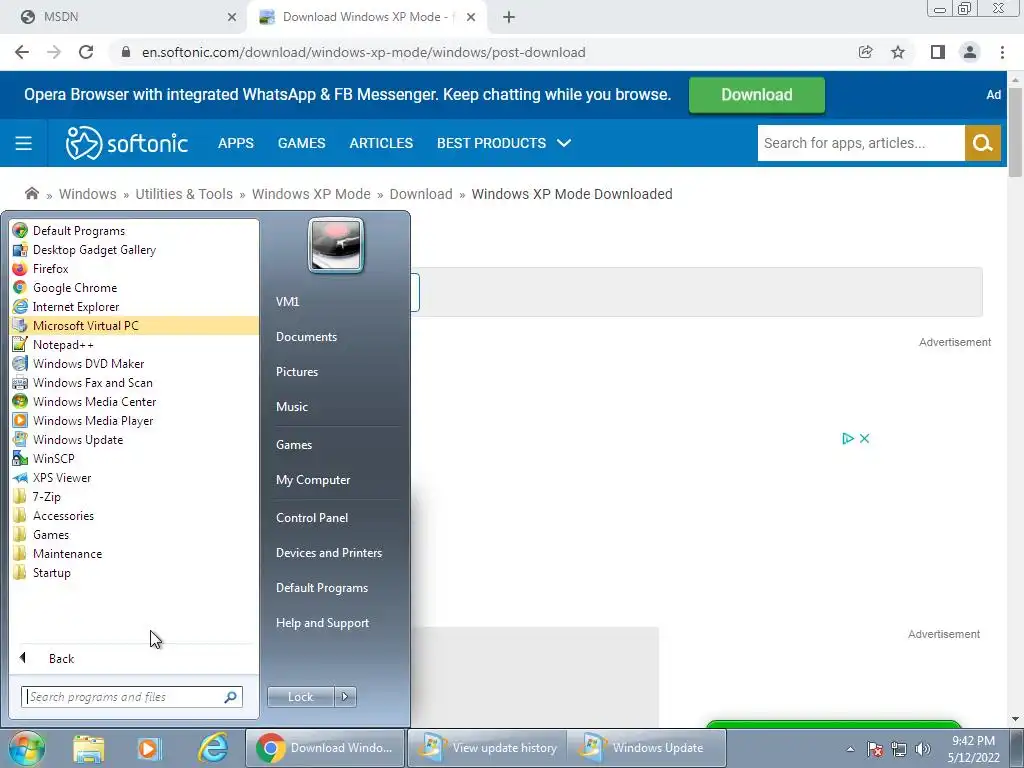Viewport: 1024px width, 768px height.
Task: Click the Chrome back arrow
Action: pyautogui.click(x=22, y=52)
